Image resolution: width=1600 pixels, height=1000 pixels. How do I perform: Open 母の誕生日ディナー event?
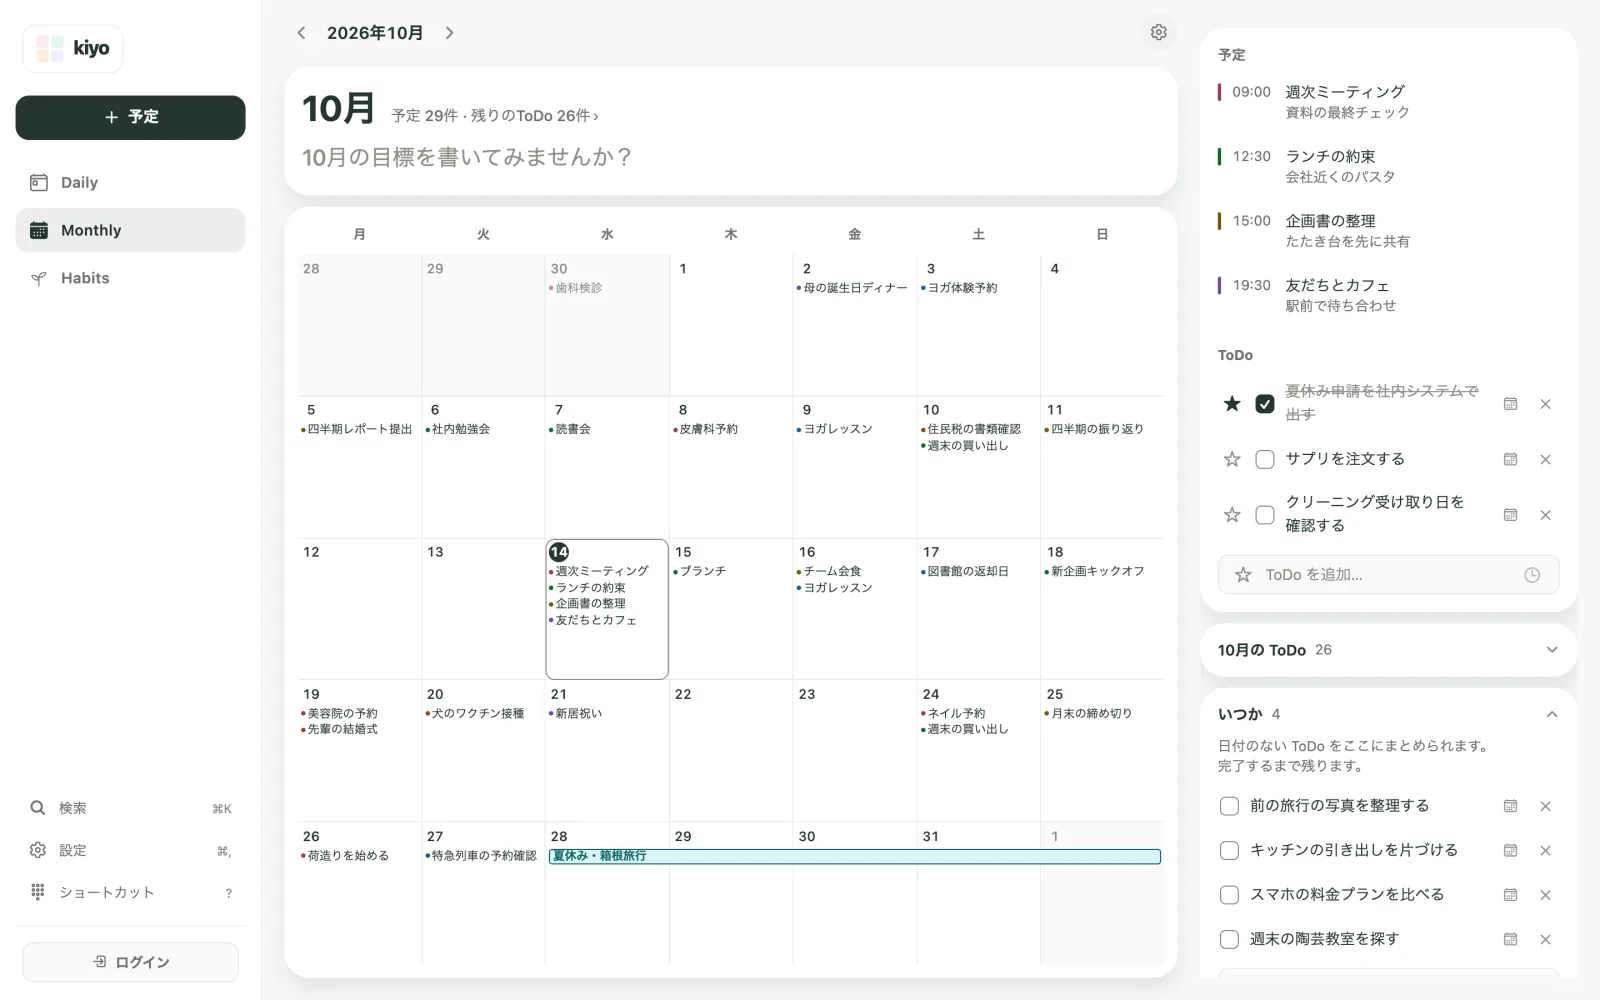pos(852,288)
